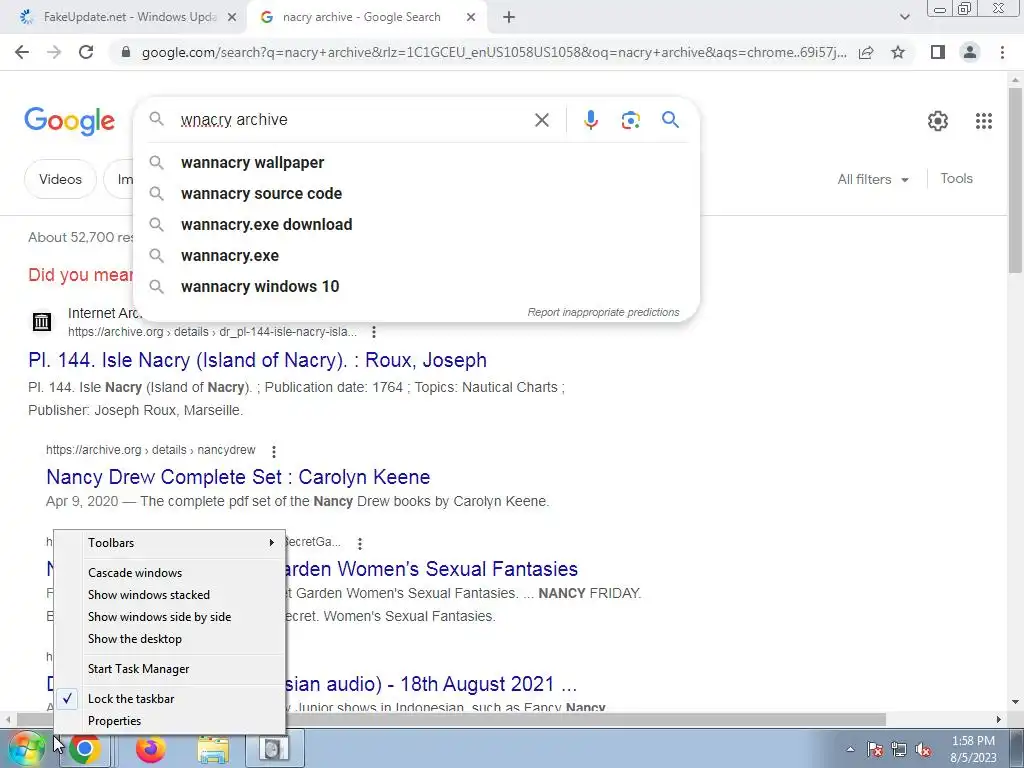Pick the wannacry source code suggestion
Viewport: 1024px width, 768px height.
point(416,194)
